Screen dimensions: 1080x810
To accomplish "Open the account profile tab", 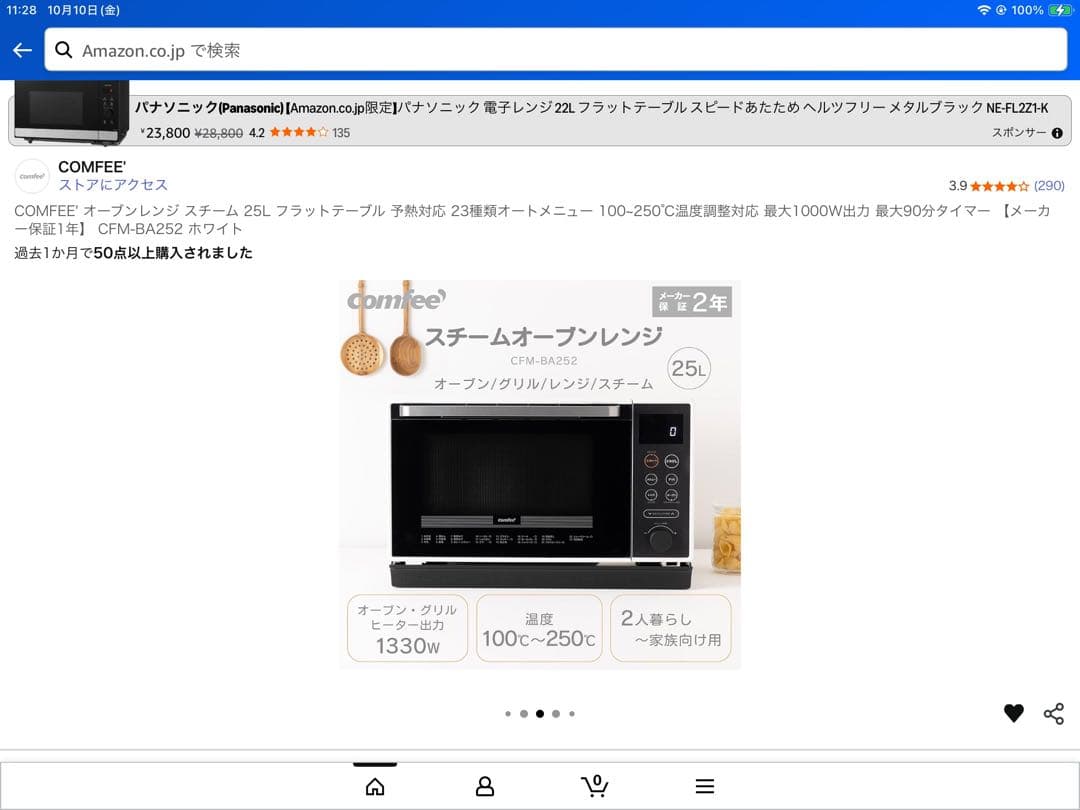I will pos(485,786).
